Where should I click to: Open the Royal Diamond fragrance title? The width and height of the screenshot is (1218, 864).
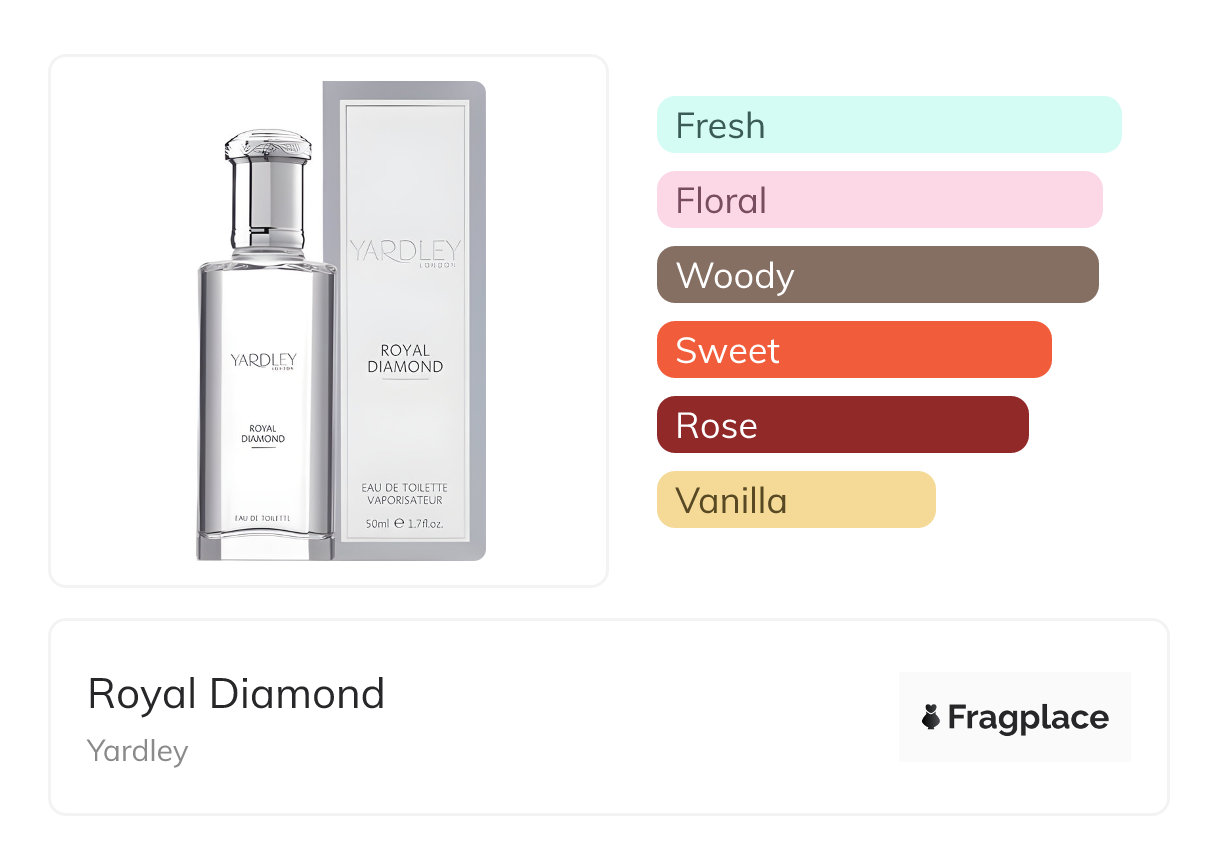(x=236, y=694)
